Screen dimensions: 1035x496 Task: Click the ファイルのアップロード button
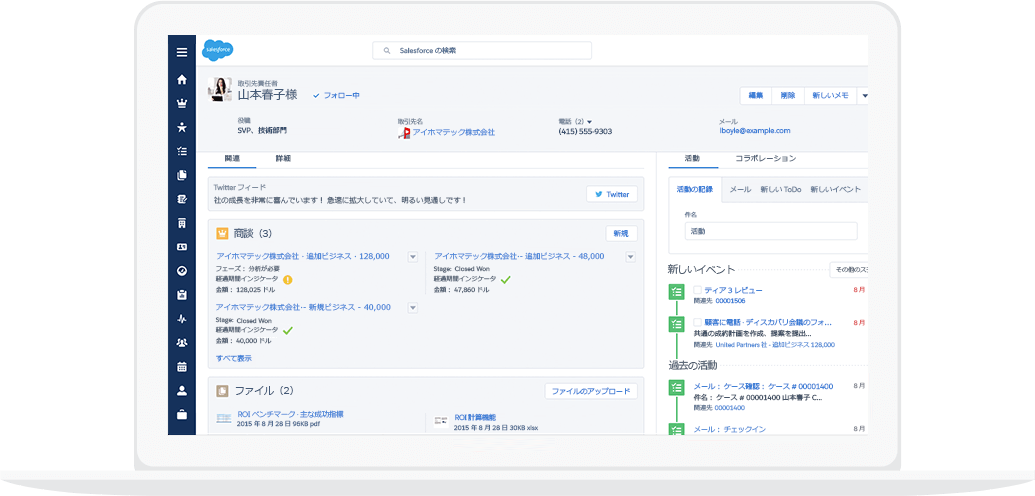tap(590, 391)
